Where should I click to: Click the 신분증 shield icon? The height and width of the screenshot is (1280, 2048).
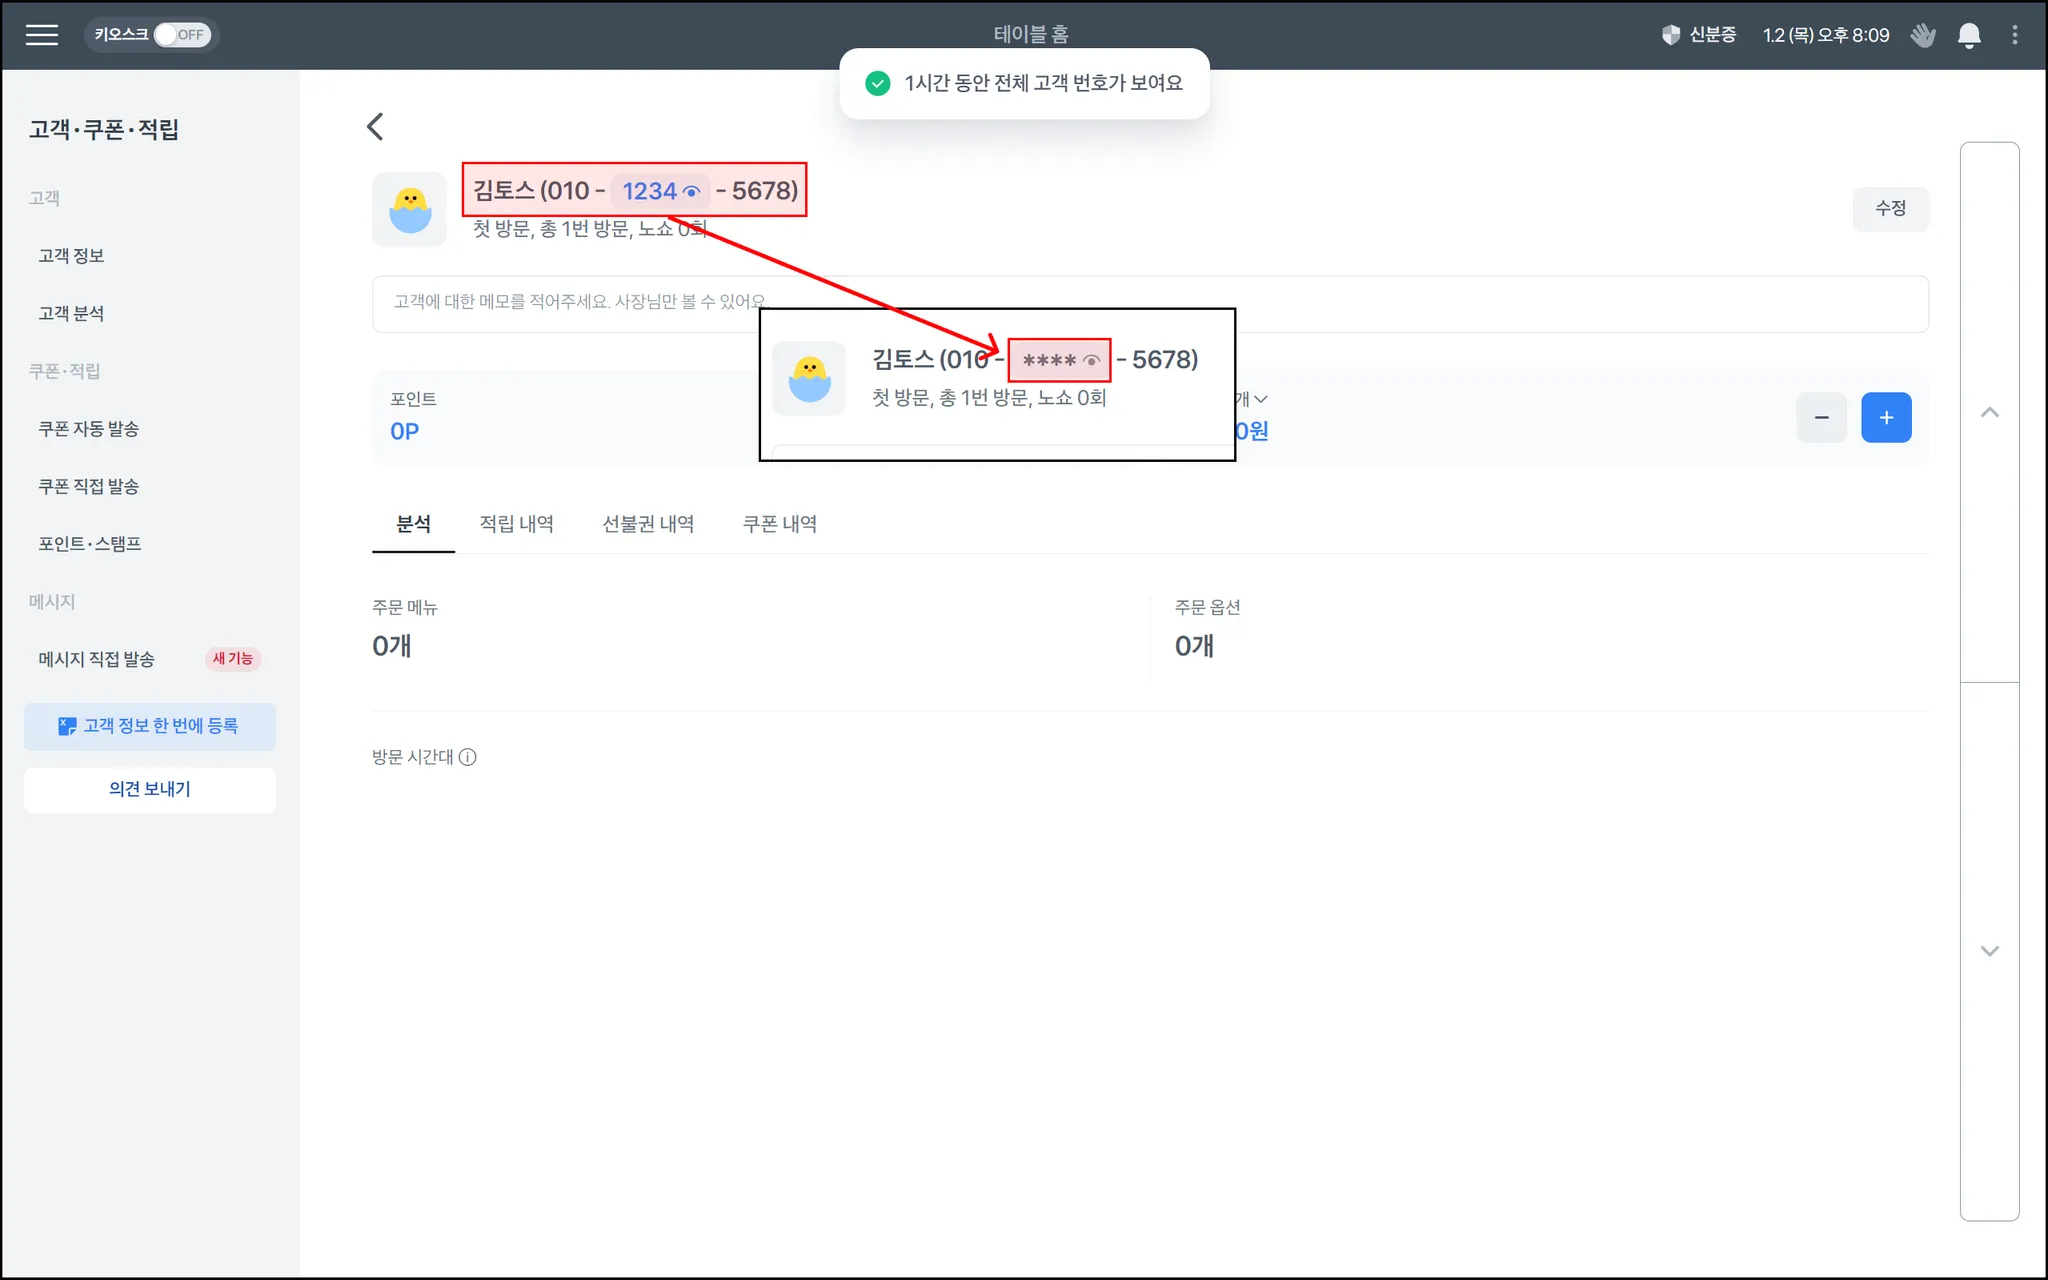[1670, 35]
